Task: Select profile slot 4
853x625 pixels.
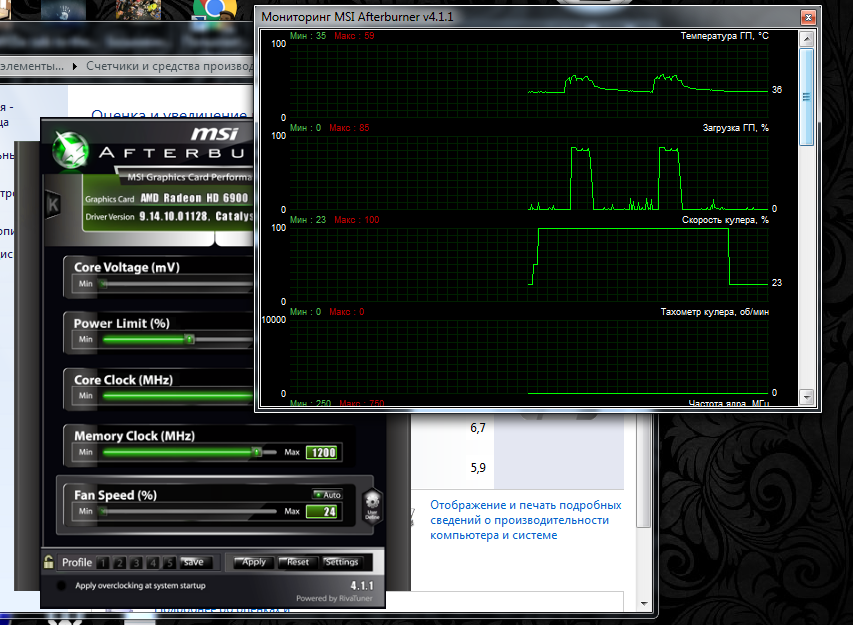Action: [x=153, y=562]
